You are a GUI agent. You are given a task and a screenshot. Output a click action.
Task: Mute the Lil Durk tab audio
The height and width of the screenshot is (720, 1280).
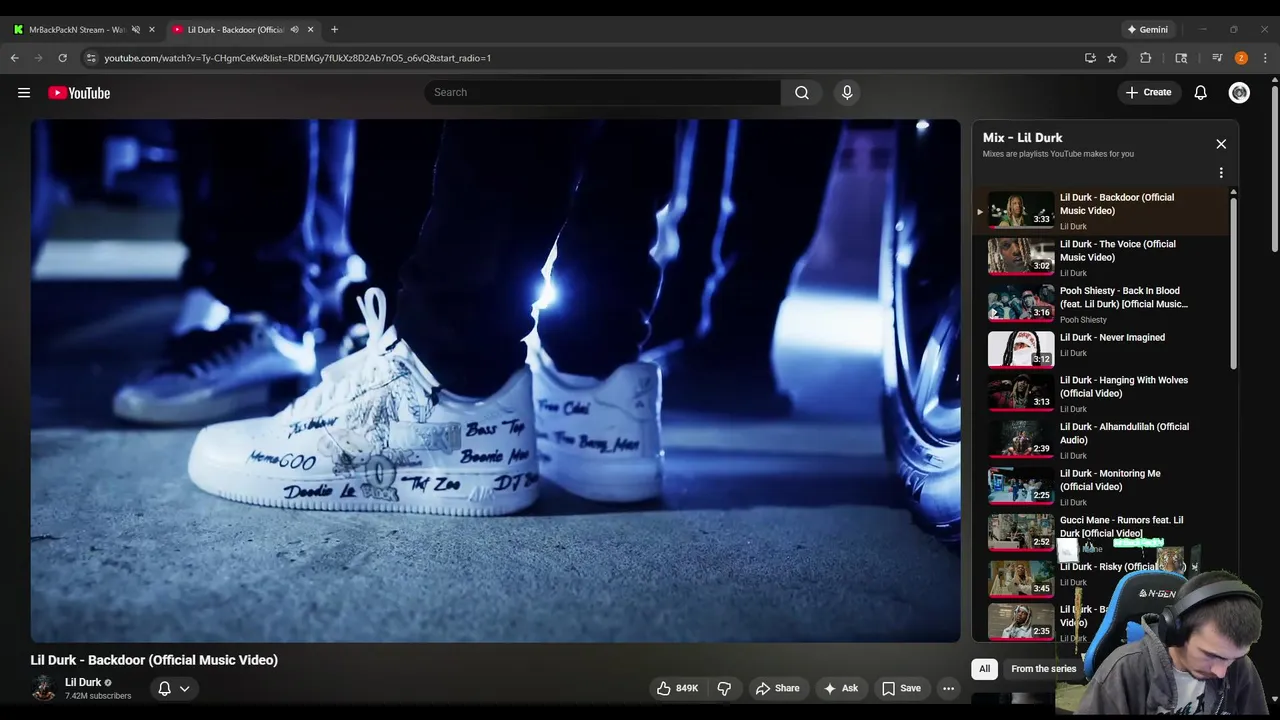pyautogui.click(x=294, y=29)
